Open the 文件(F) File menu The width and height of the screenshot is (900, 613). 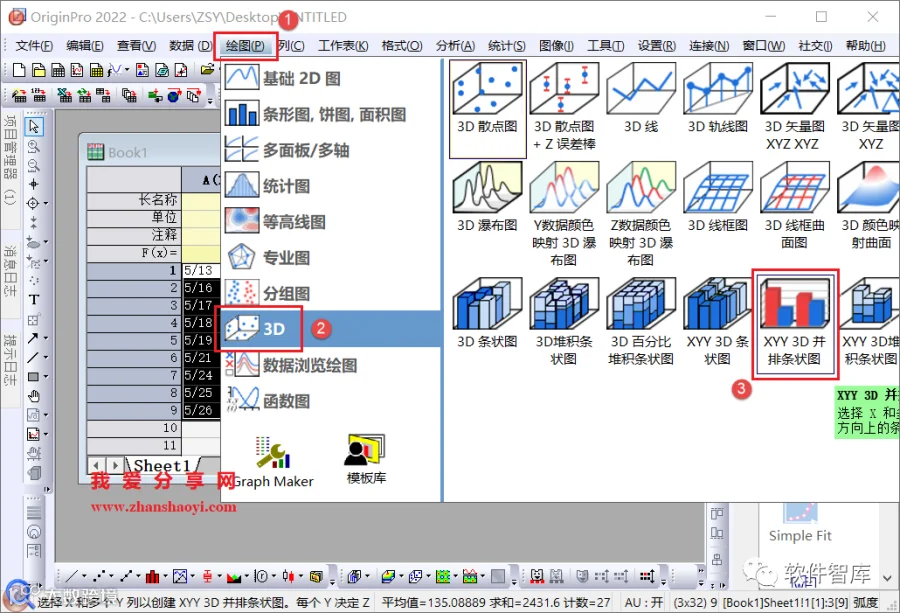click(34, 45)
